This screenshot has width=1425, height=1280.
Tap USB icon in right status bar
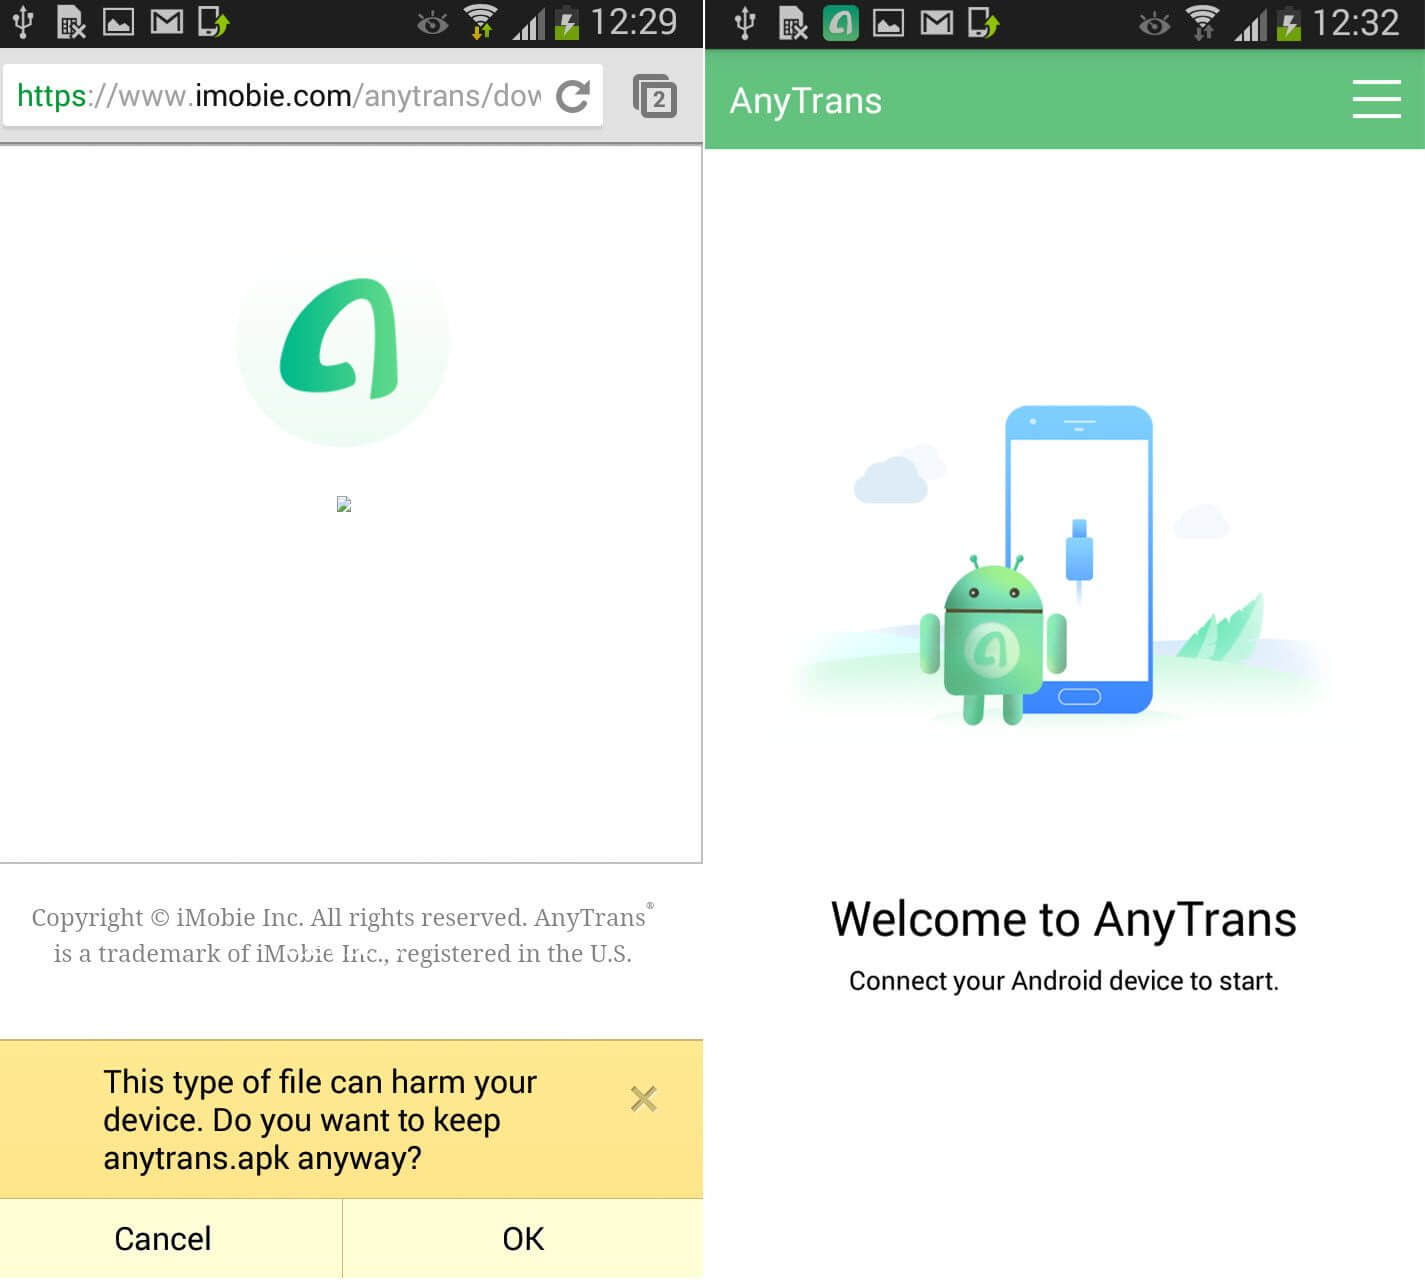pyautogui.click(x=745, y=23)
